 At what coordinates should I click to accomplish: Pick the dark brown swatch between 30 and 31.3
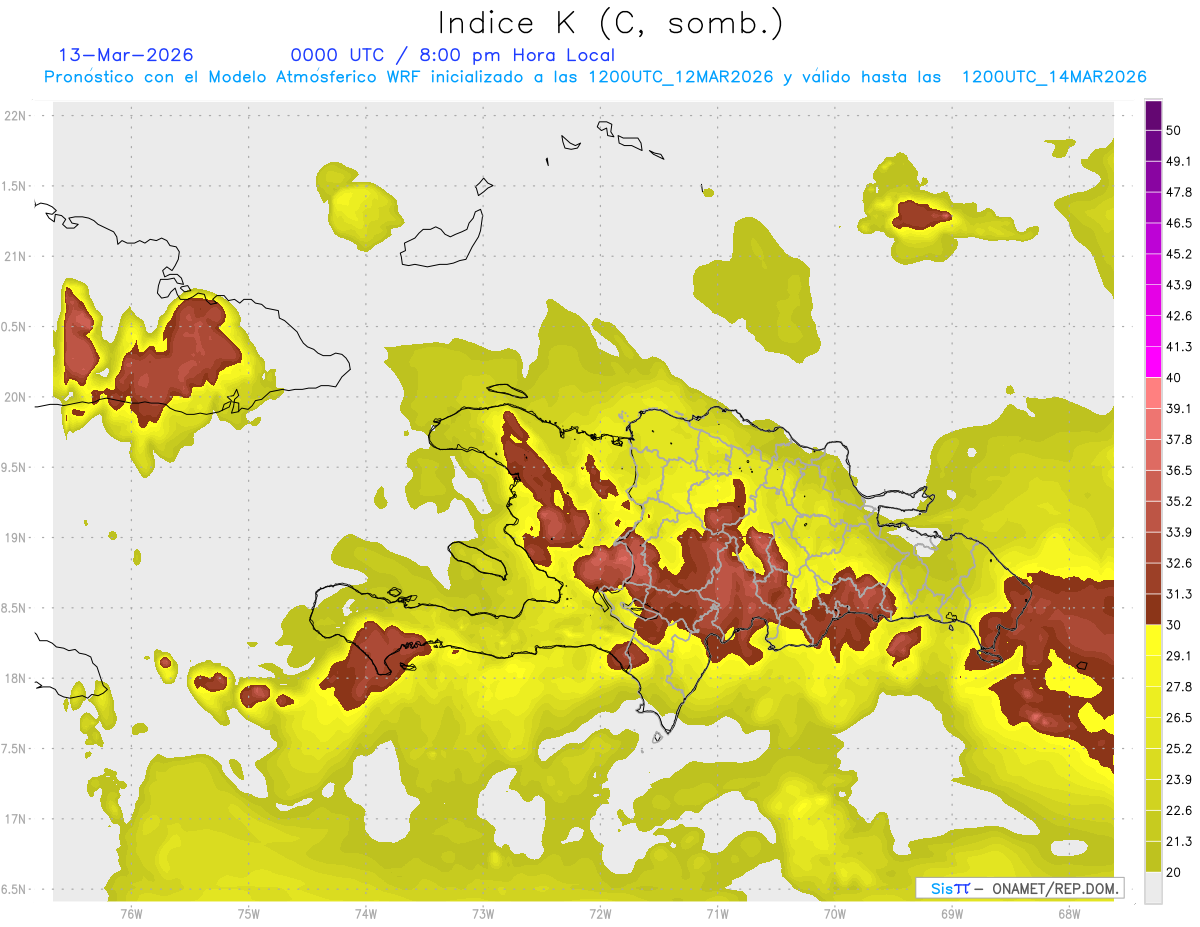(1153, 609)
